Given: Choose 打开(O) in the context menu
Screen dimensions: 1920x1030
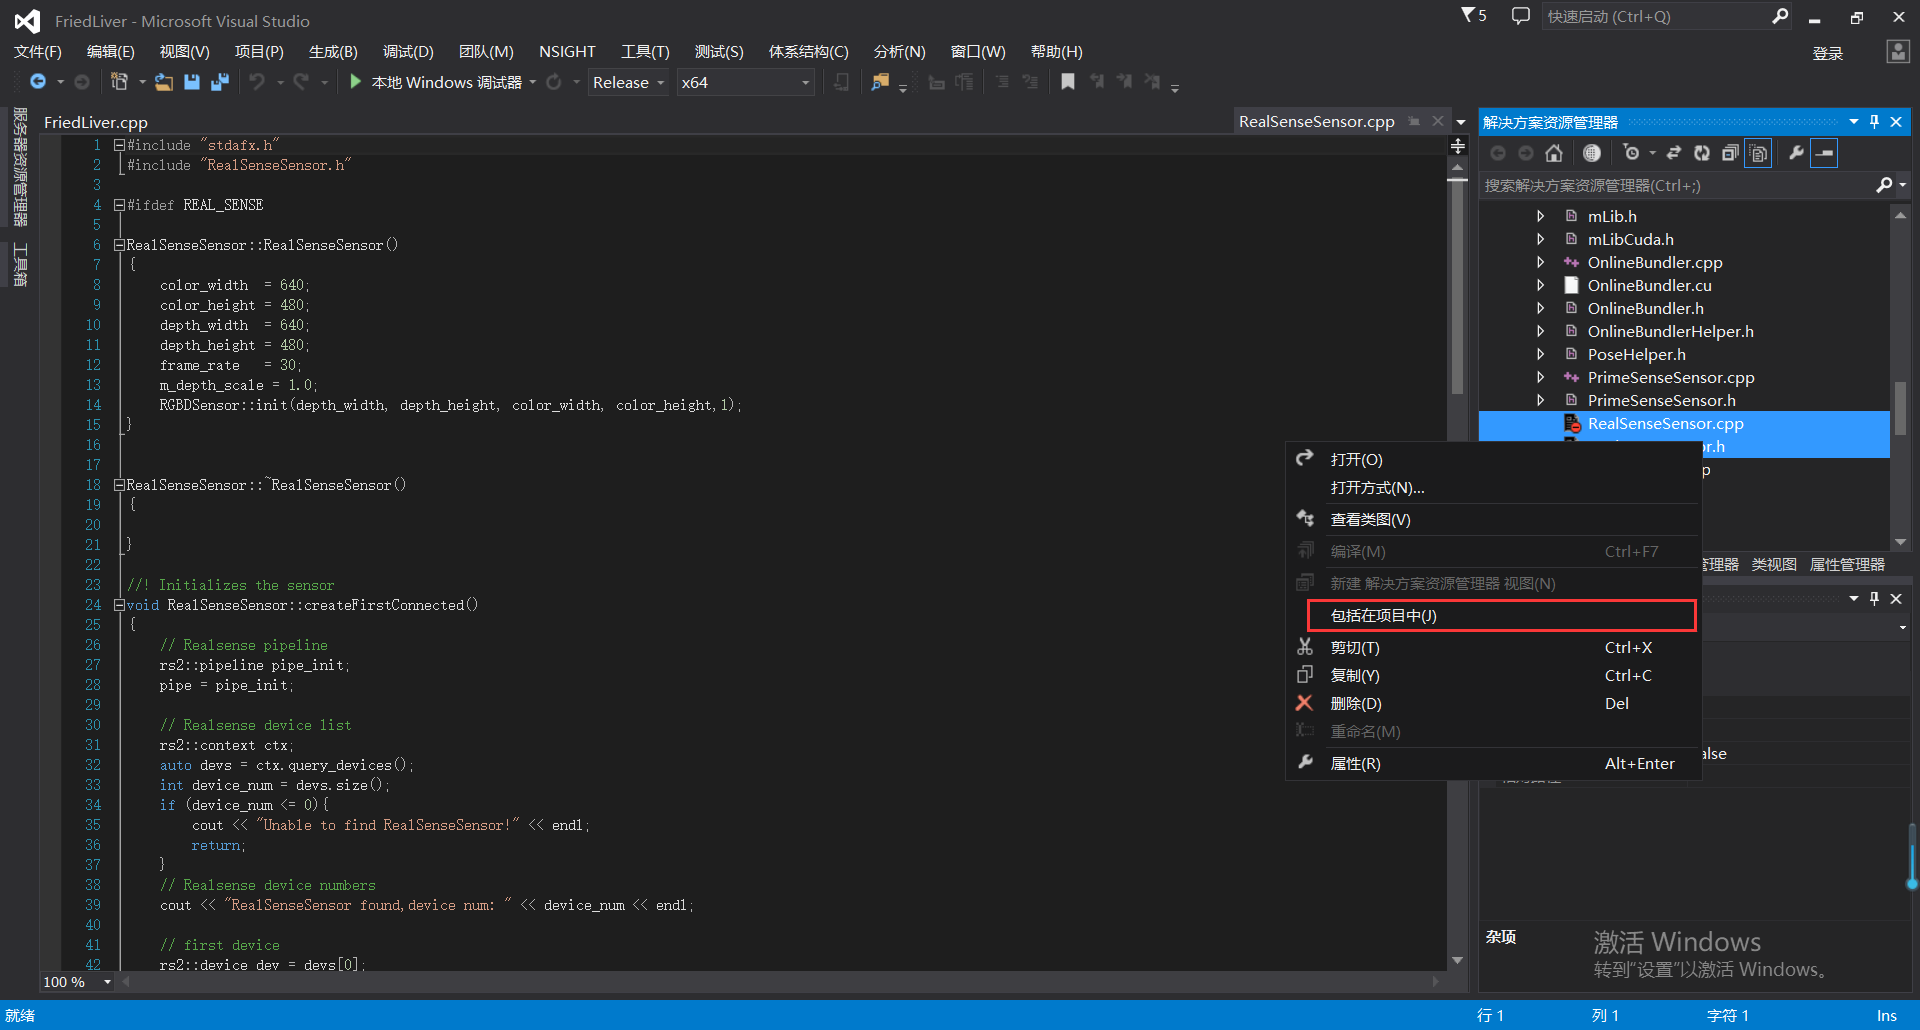Looking at the screenshot, I should tap(1493, 459).
